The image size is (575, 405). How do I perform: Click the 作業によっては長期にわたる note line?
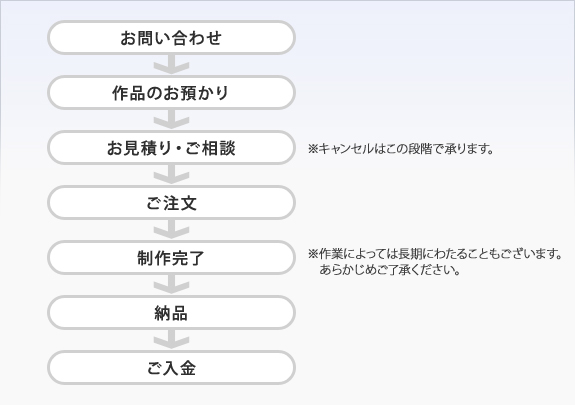(435, 253)
